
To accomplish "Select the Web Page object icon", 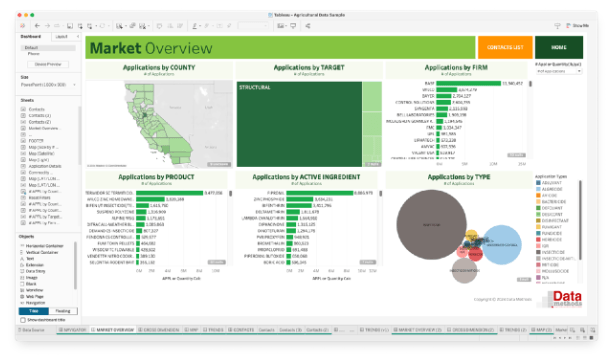I will 22,297.
